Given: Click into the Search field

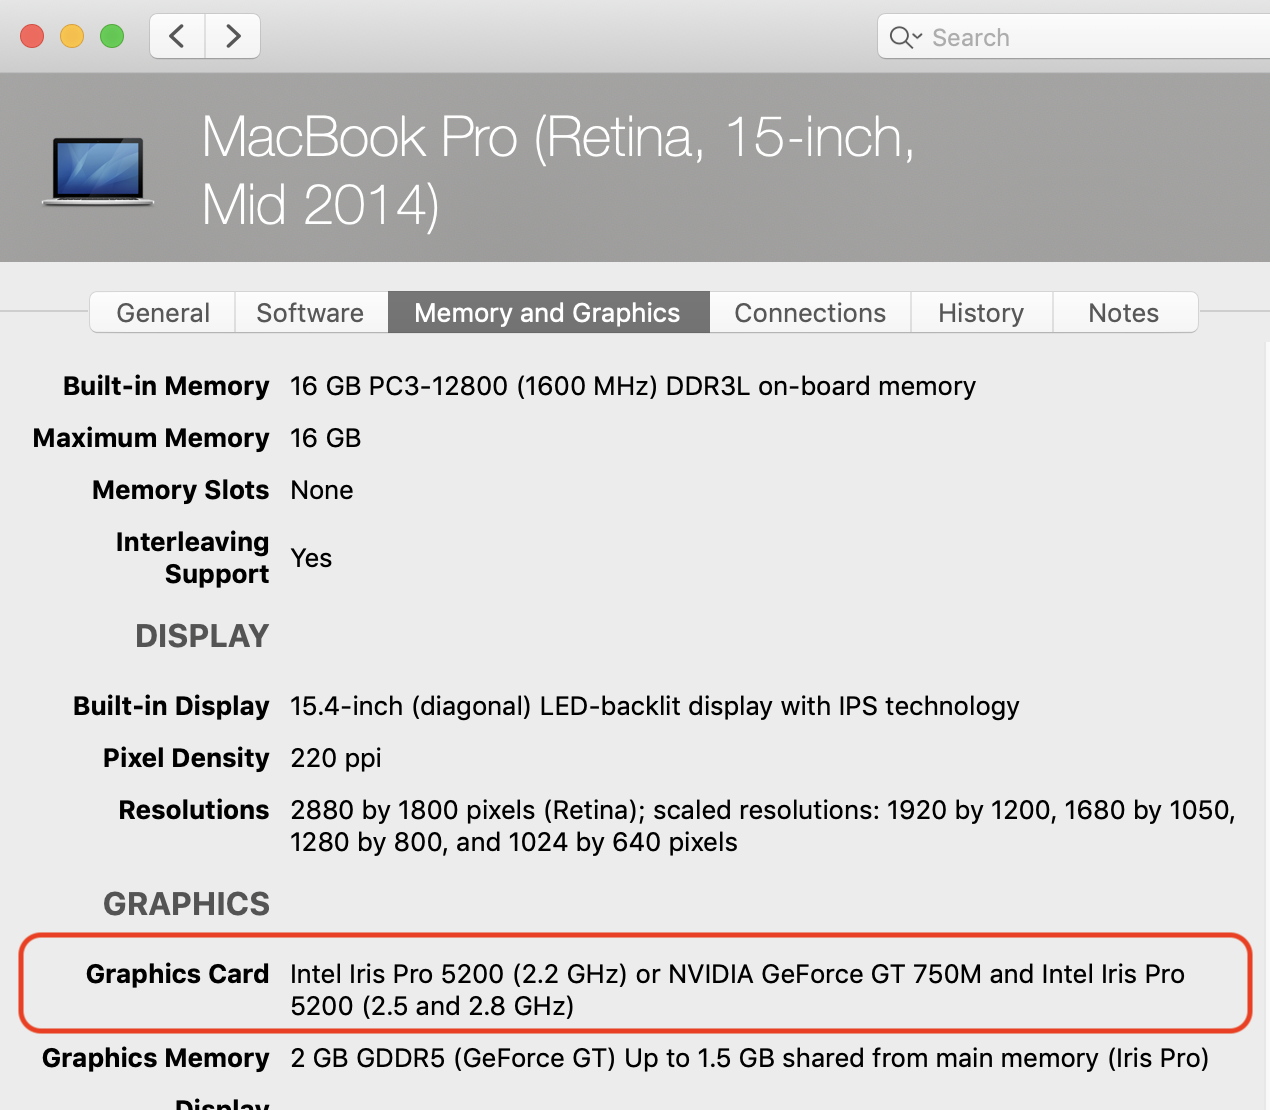Looking at the screenshot, I should (1074, 37).
